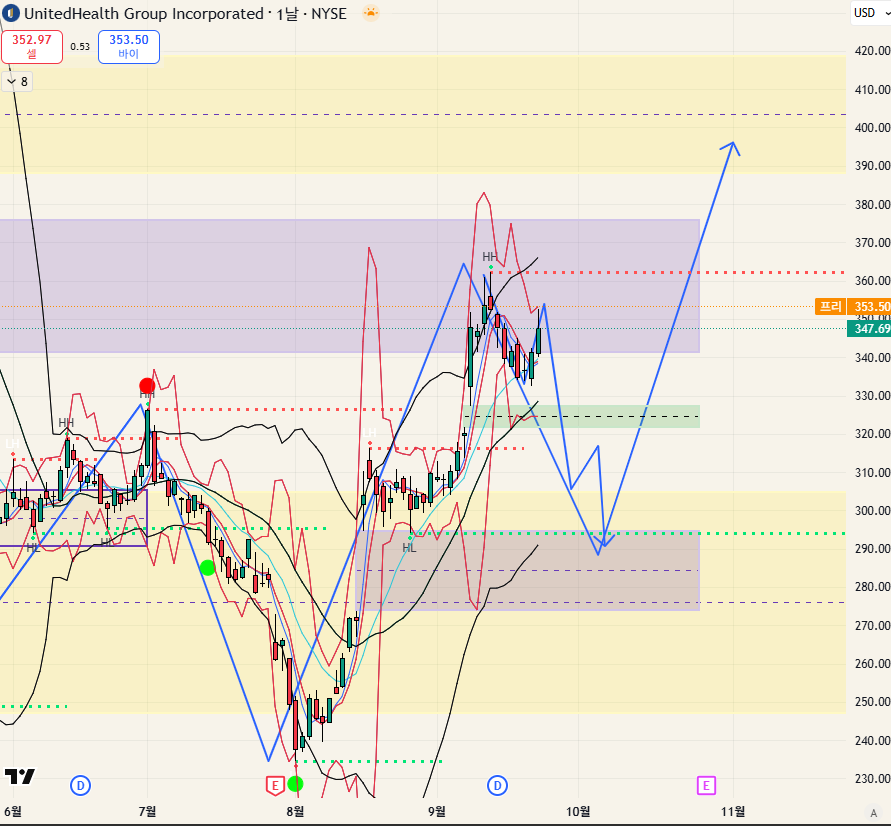Viewport: 891px width, 826px height.
Task: Click the 420.00 price axis label
Action: pos(872,51)
